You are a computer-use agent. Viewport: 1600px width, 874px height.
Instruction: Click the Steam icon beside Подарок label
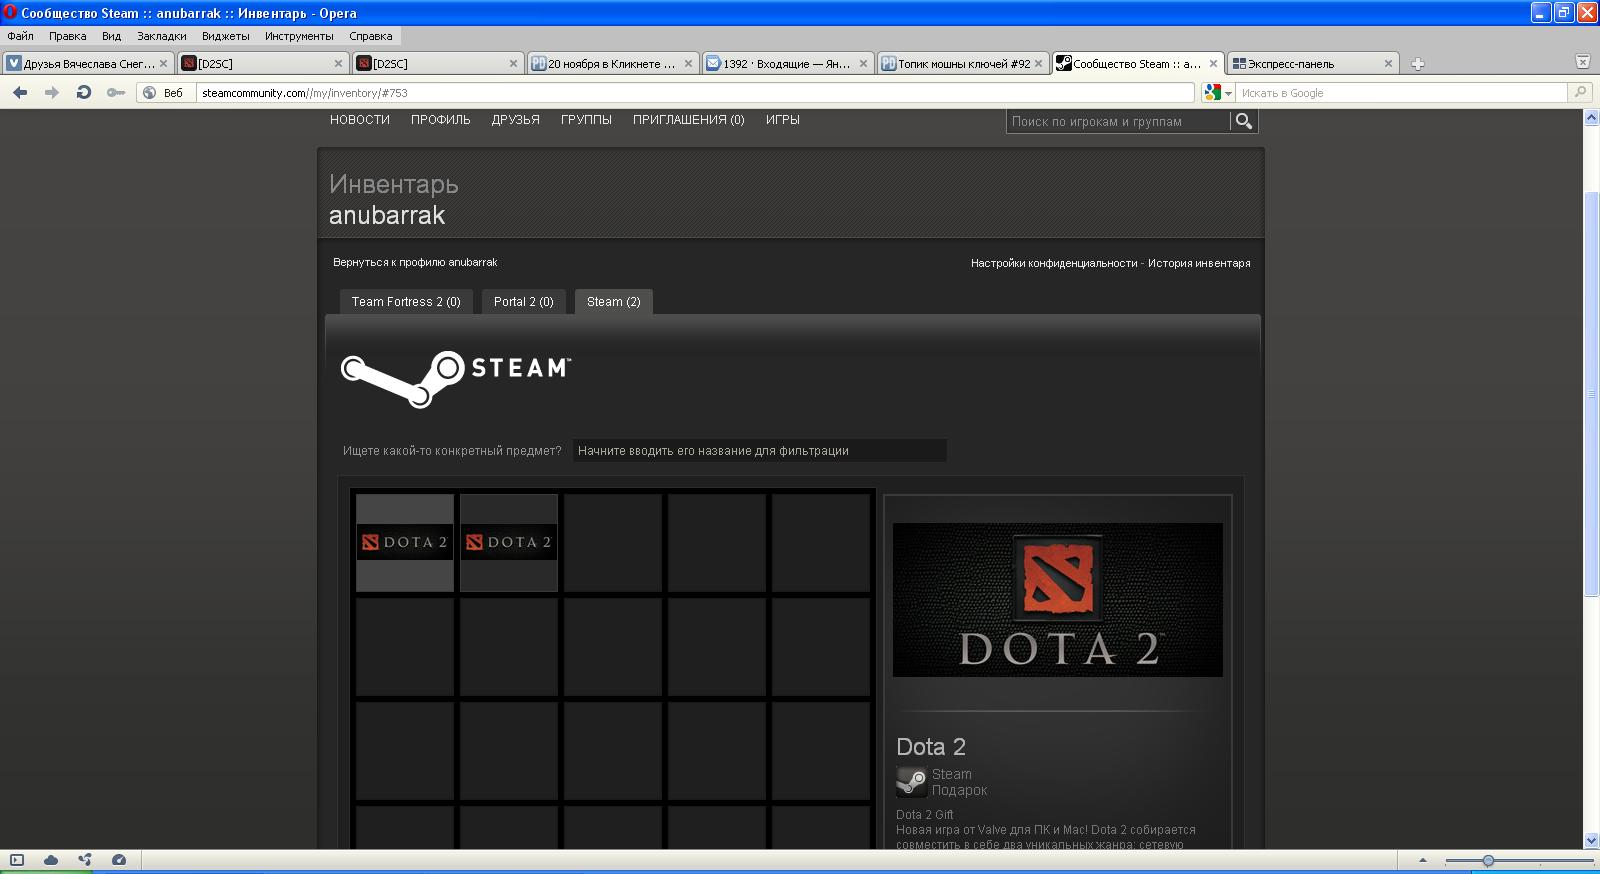pos(911,782)
